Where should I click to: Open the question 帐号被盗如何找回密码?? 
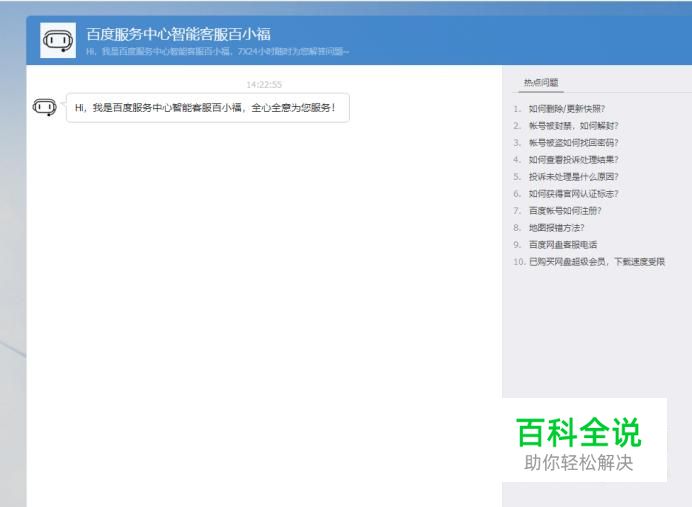pos(573,143)
